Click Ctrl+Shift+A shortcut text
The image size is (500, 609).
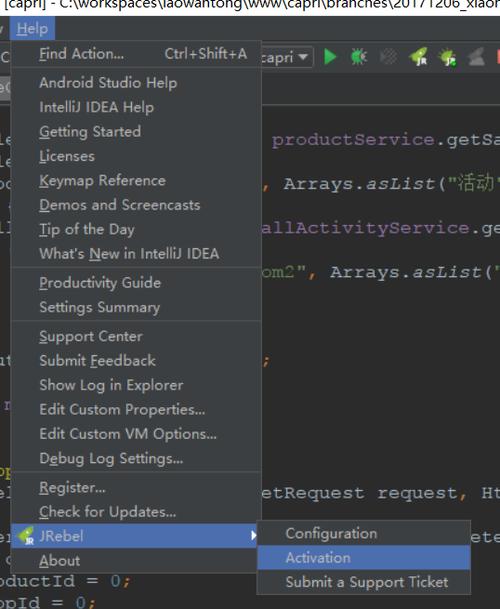point(206,54)
